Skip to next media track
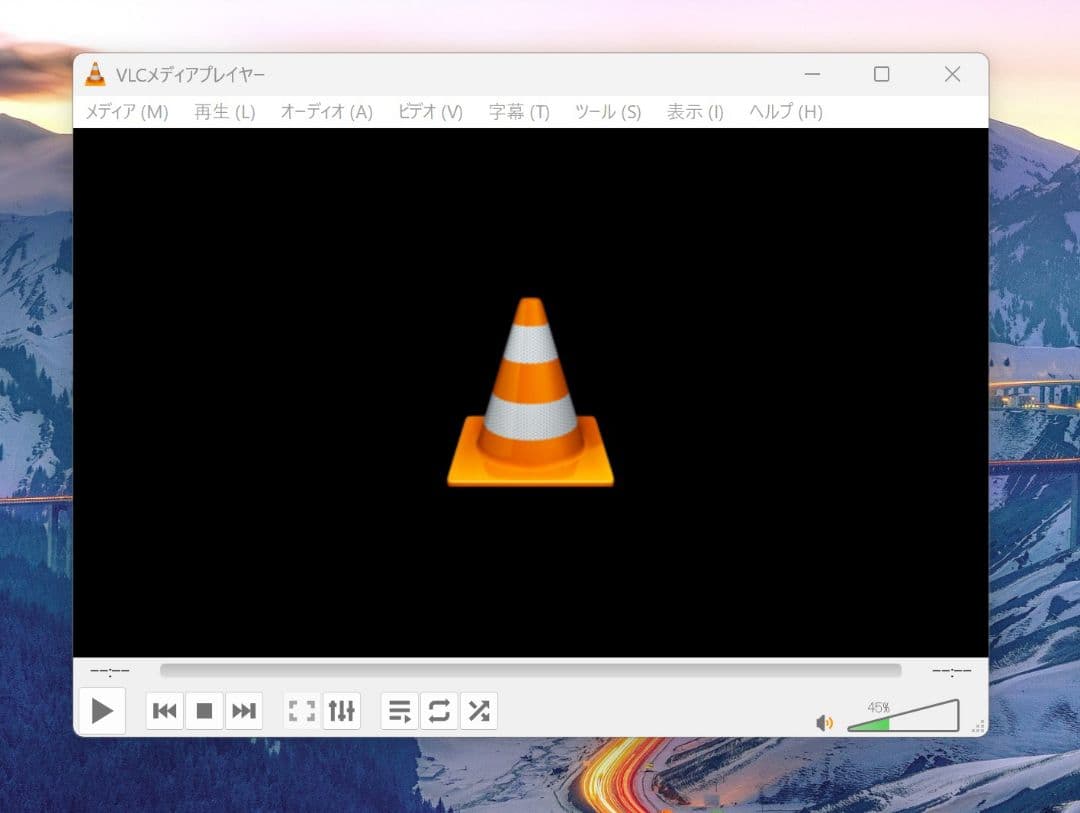 point(243,711)
